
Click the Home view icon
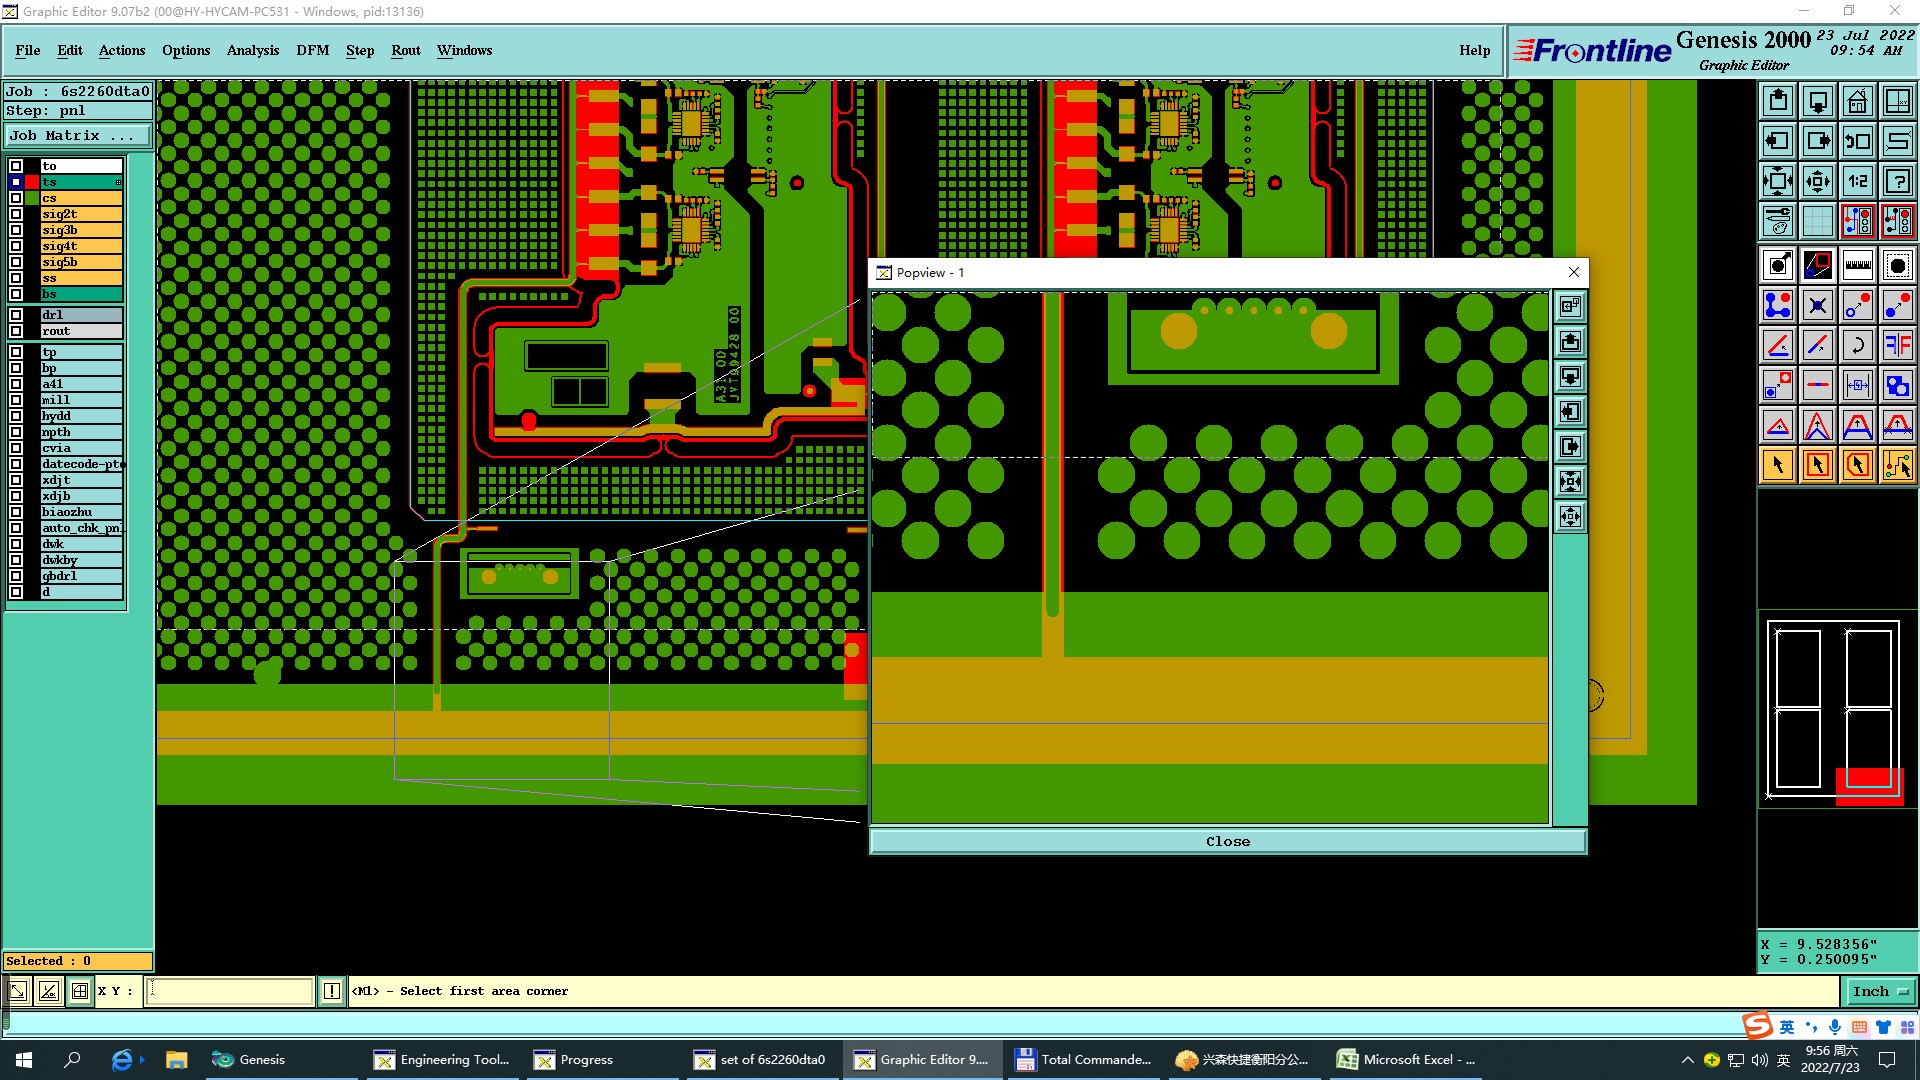pos(1857,101)
